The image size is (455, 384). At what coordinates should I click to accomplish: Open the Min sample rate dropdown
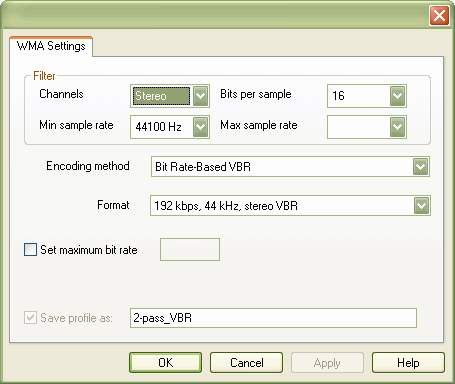pyautogui.click(x=201, y=127)
